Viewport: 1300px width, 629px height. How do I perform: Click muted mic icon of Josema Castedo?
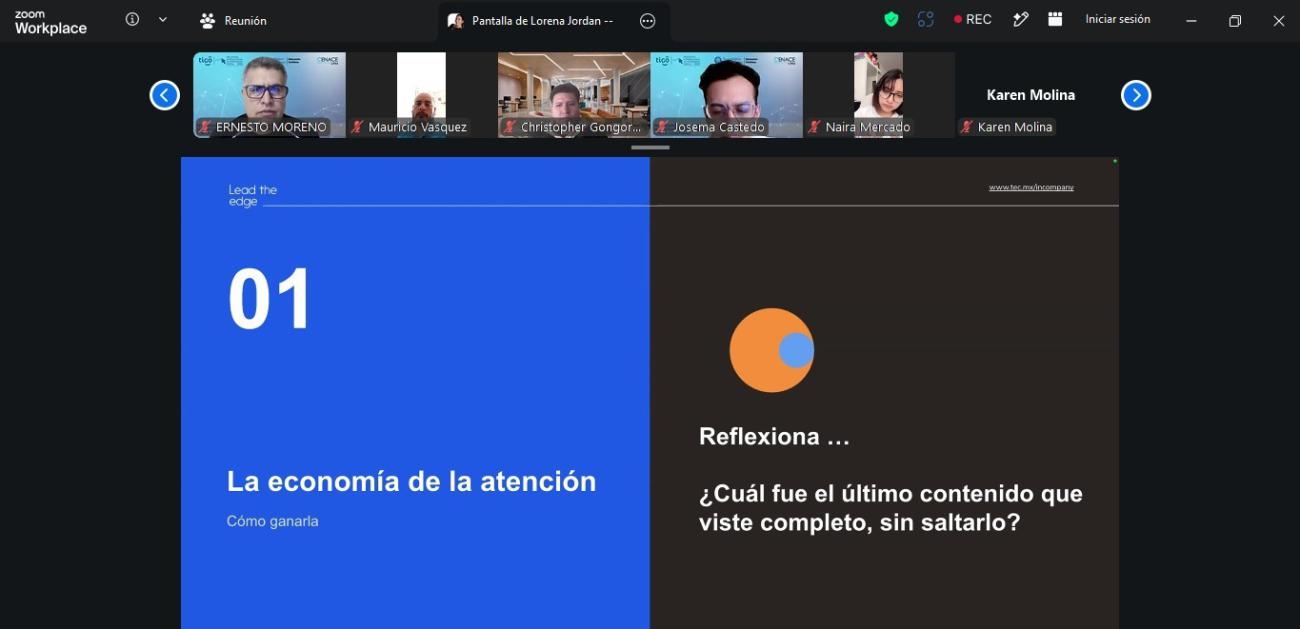point(662,127)
